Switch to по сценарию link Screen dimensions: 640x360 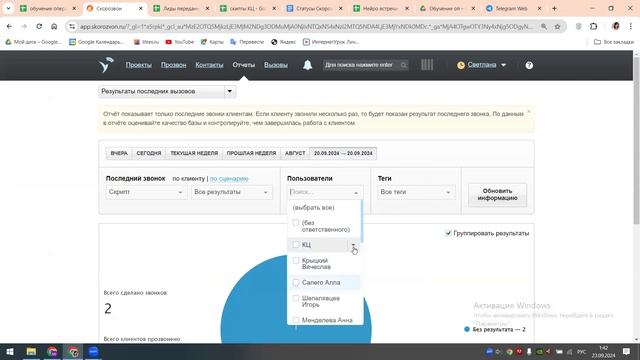tap(229, 178)
